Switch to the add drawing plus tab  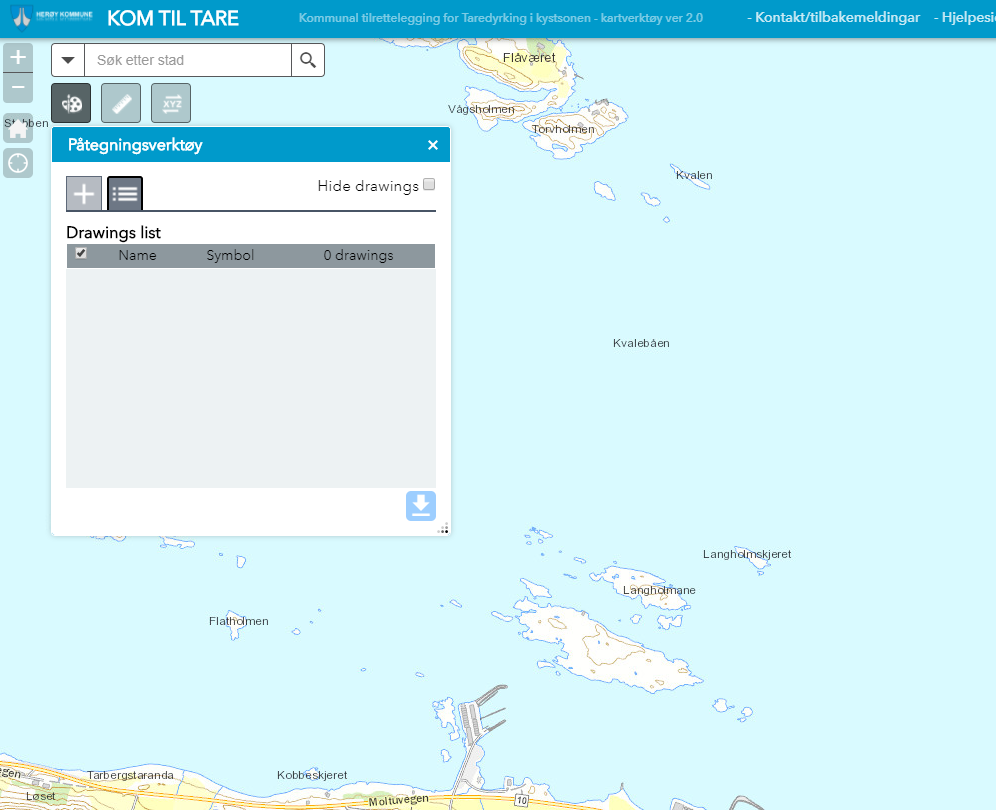tap(84, 194)
